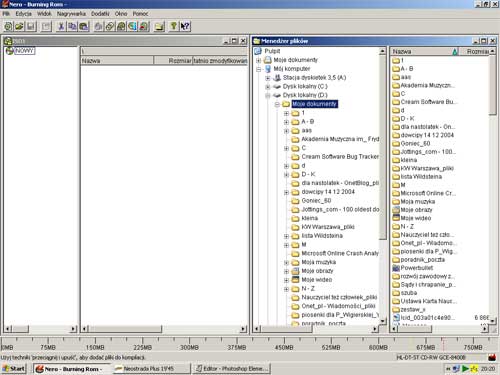Click the green arrow system tray icon
This screenshot has width=500, height=375.
tap(465, 369)
